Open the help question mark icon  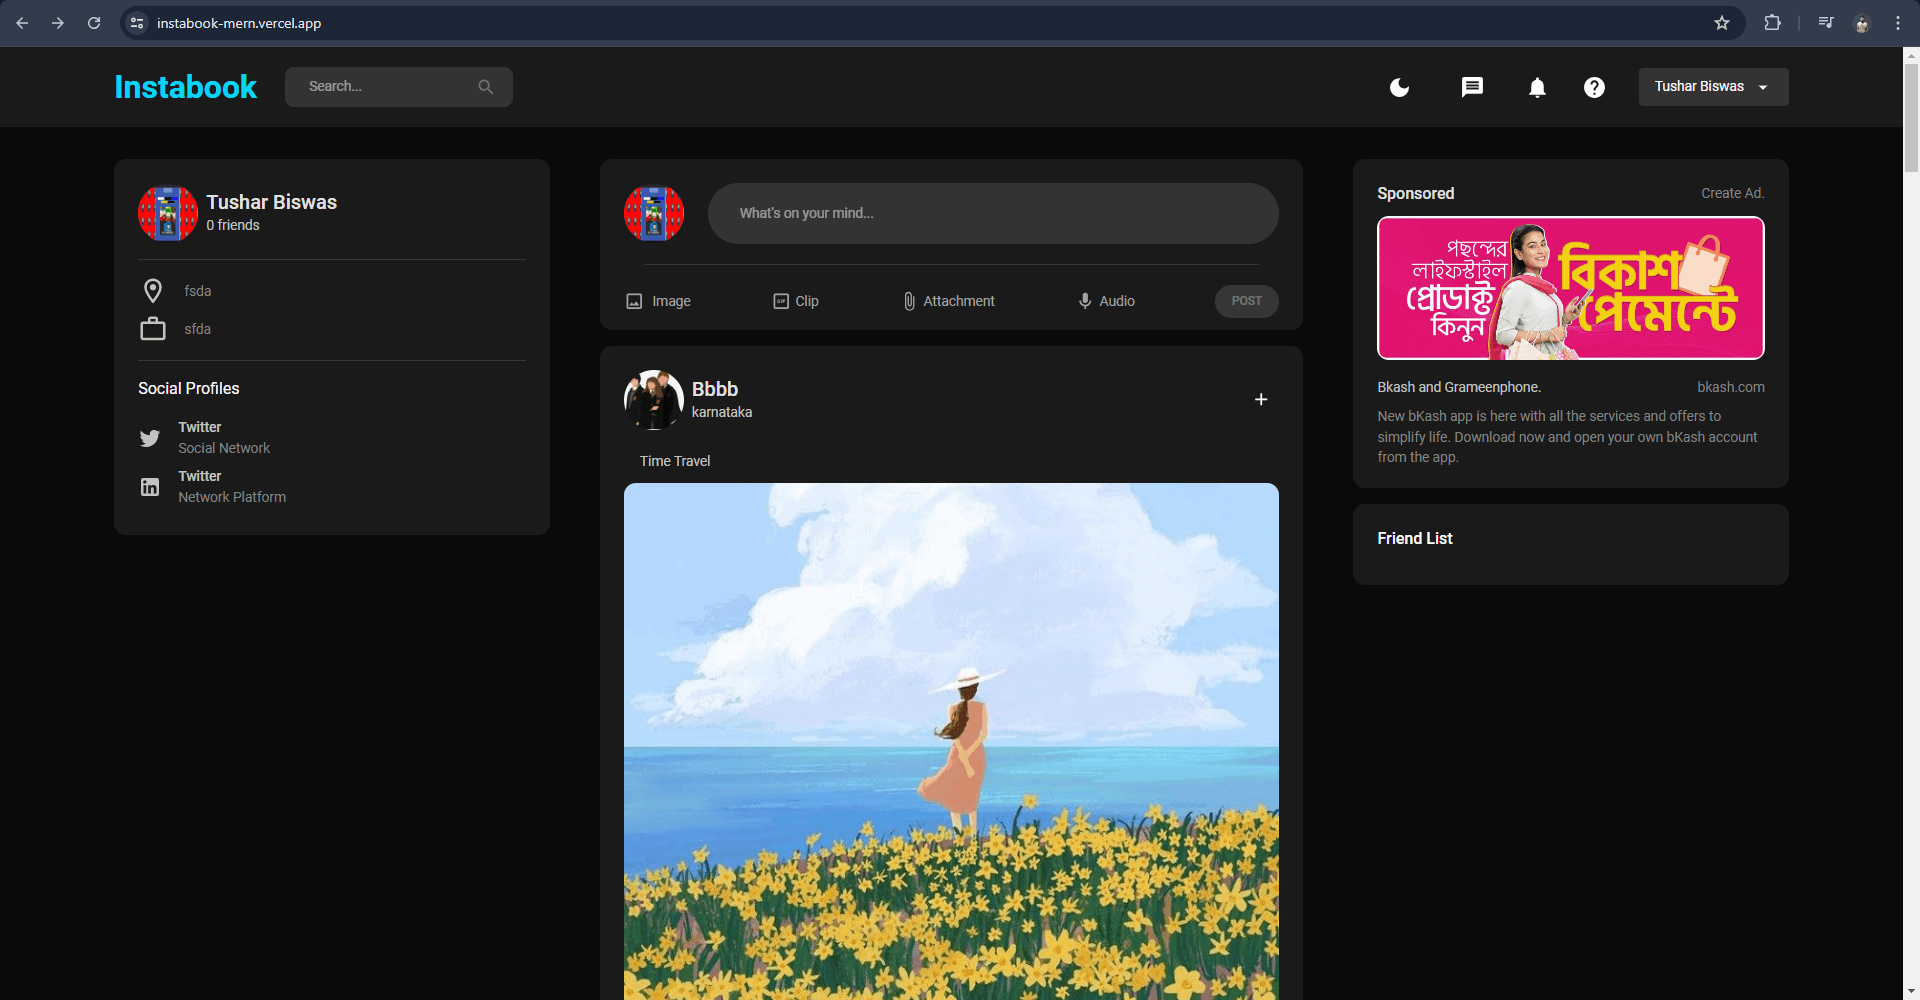[x=1594, y=87]
